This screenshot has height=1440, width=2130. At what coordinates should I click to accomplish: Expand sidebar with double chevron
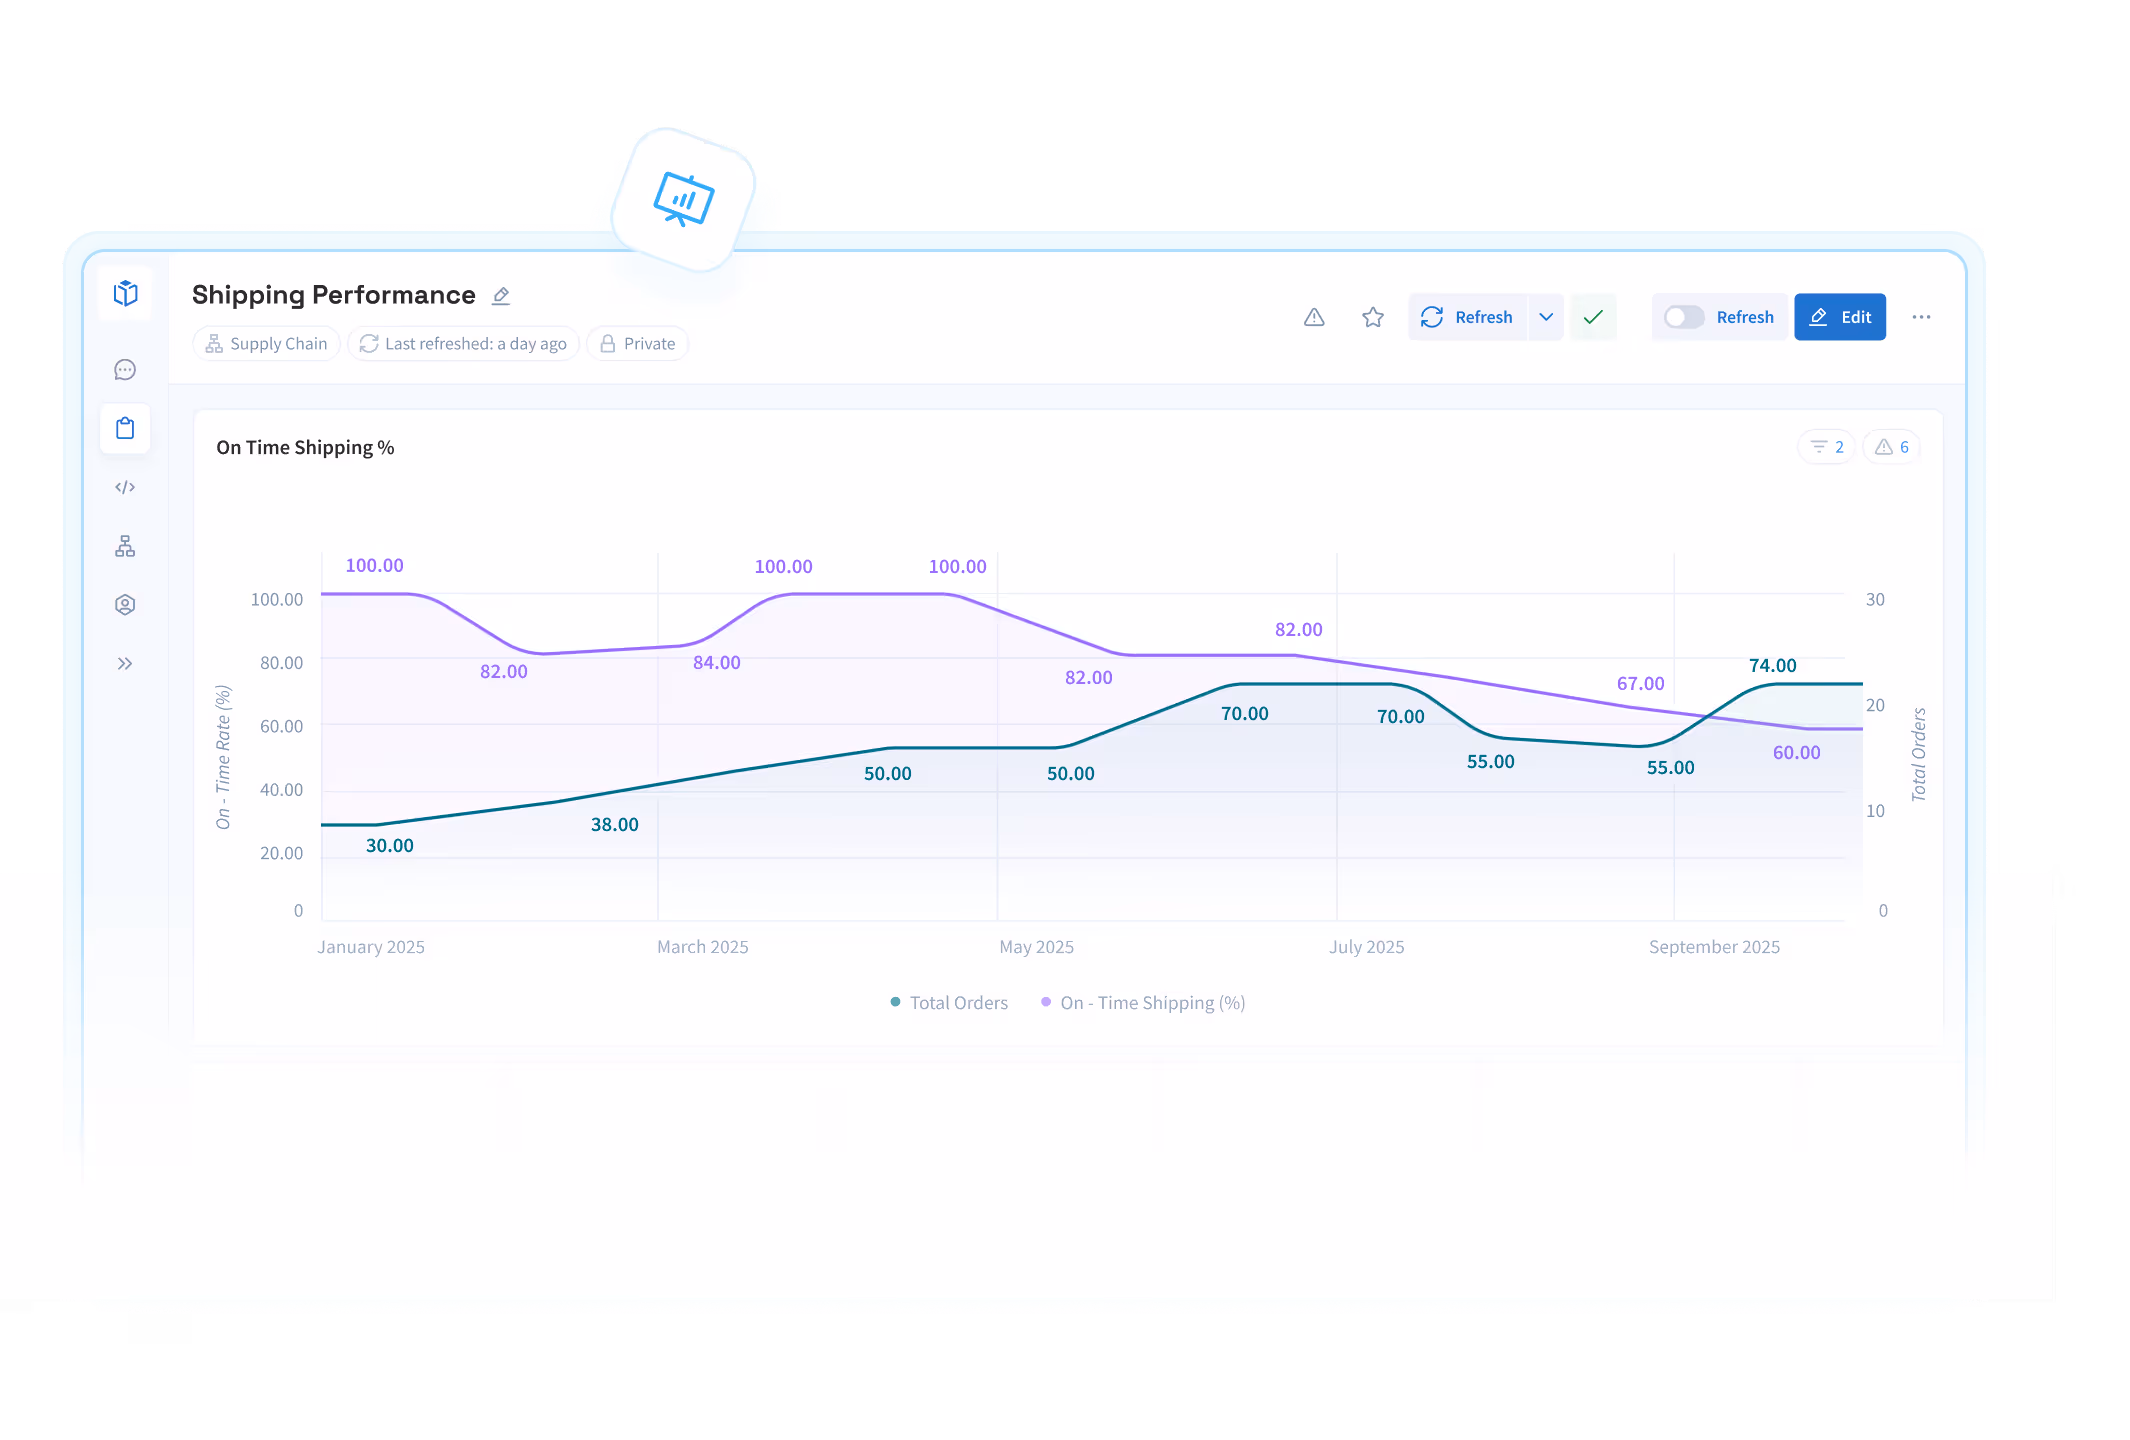click(125, 664)
